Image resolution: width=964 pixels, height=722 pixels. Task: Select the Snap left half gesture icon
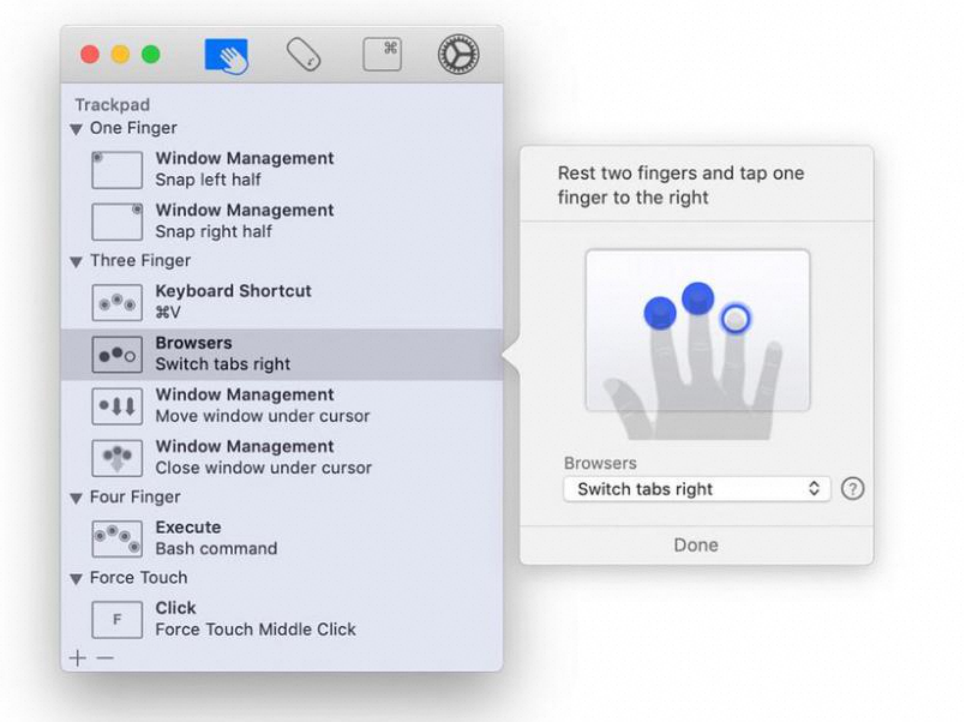[x=117, y=170]
